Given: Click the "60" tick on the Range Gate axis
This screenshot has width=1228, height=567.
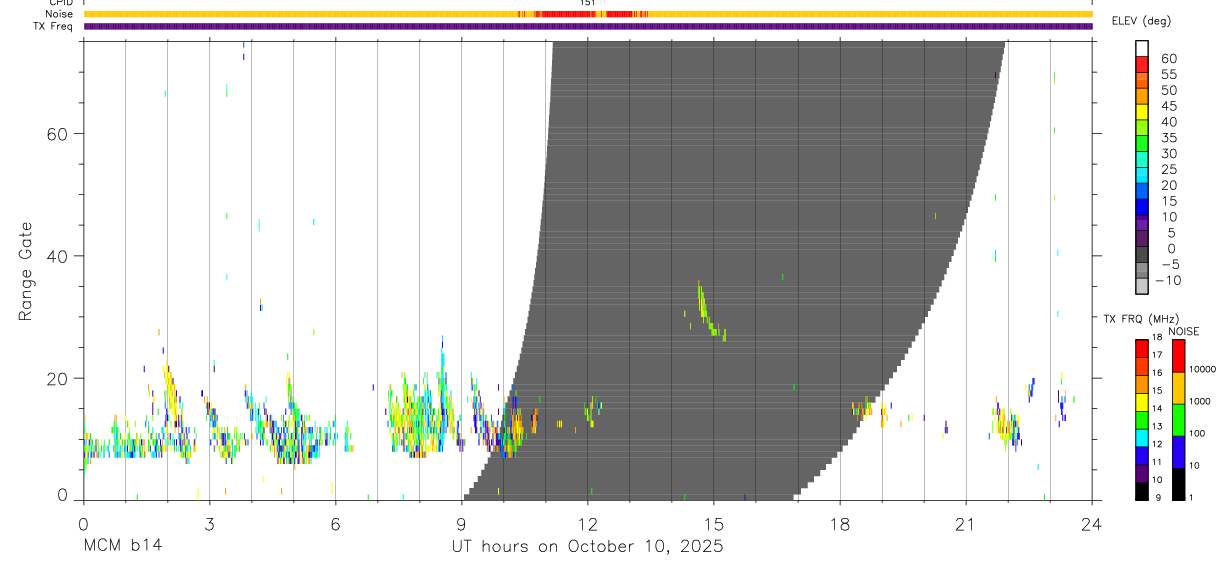Looking at the screenshot, I should pyautogui.click(x=58, y=133).
